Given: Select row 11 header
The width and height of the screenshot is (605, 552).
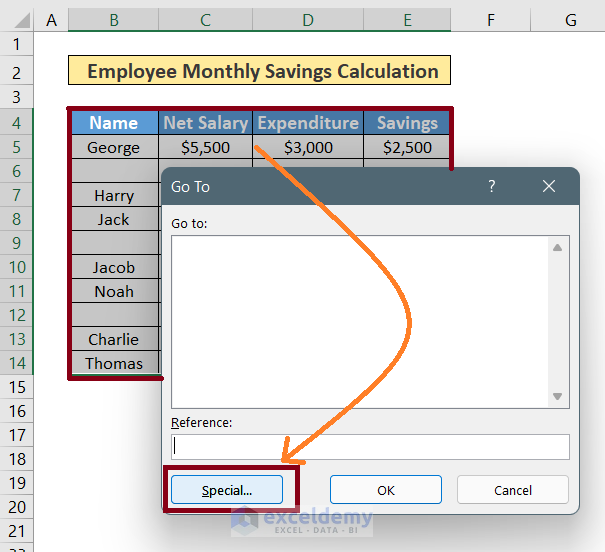Looking at the screenshot, I should pos(16,291).
